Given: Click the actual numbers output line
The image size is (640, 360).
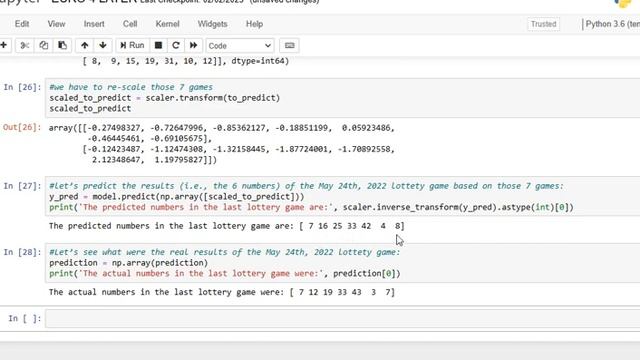Looking at the screenshot, I should click(x=222, y=292).
